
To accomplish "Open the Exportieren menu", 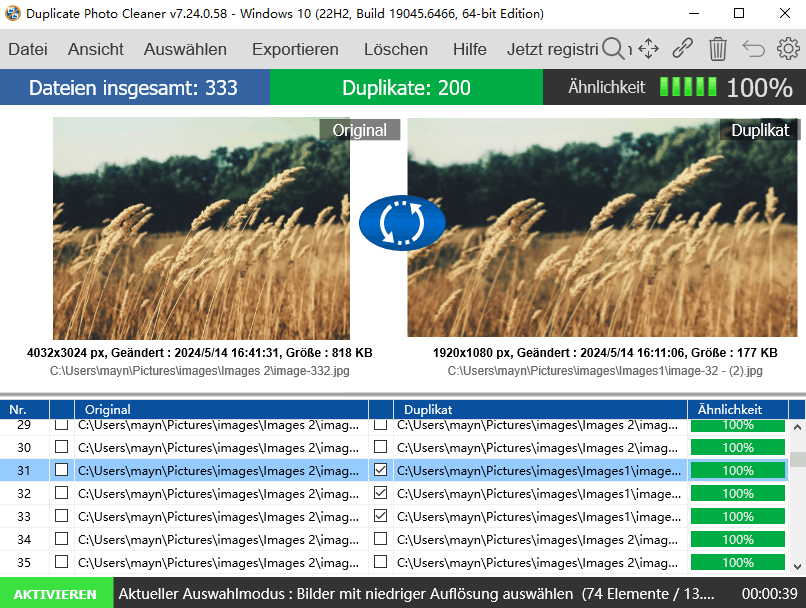I will pyautogui.click(x=297, y=48).
